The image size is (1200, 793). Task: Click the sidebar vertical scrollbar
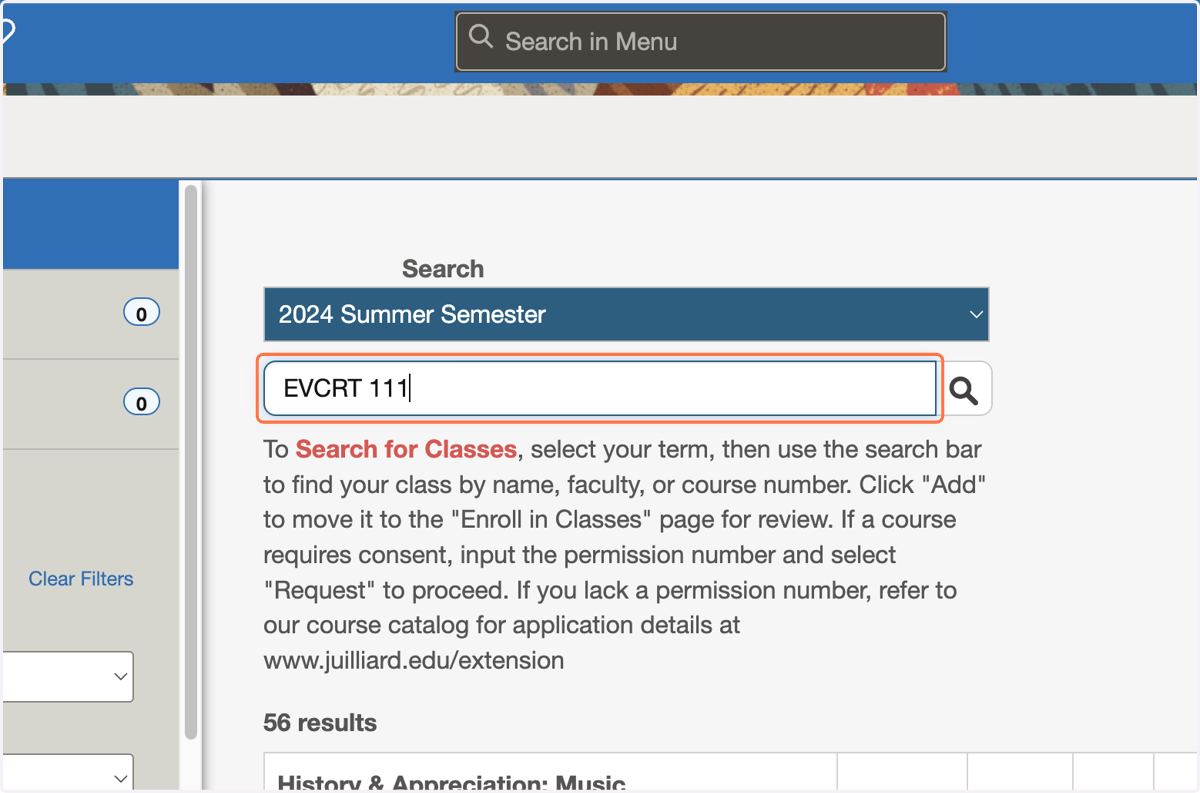191,460
